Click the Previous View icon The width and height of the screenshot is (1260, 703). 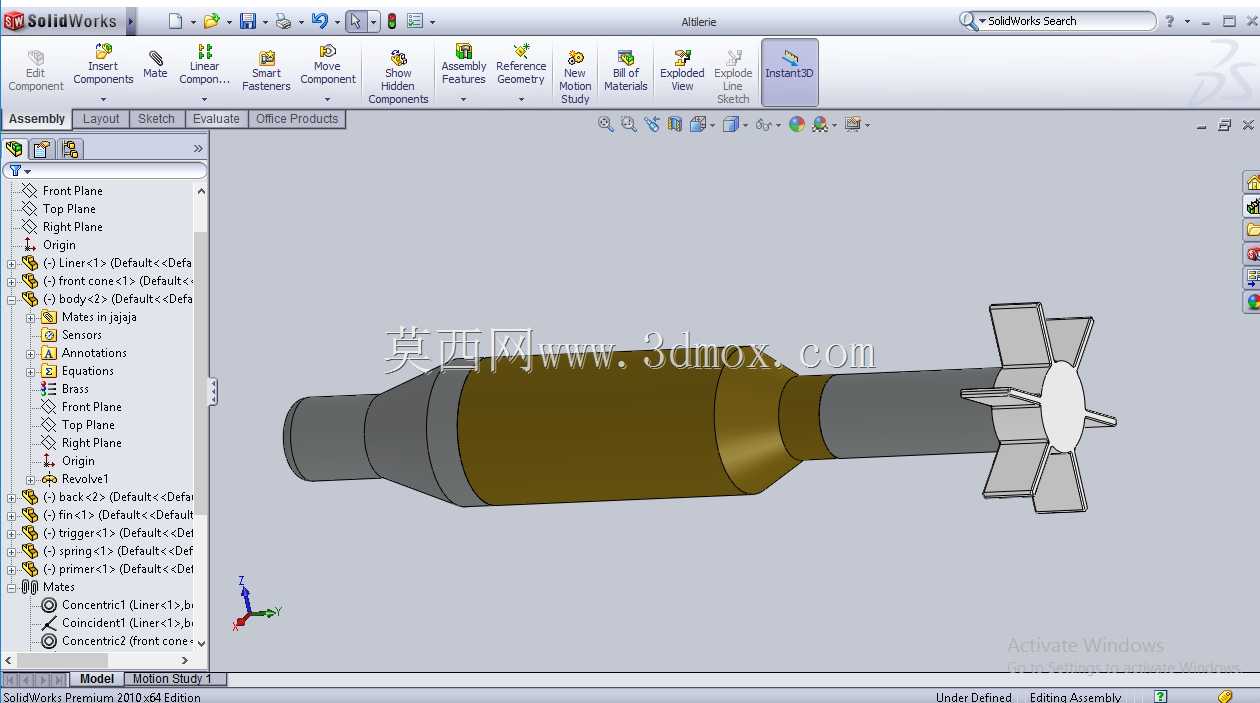pyautogui.click(x=652, y=124)
